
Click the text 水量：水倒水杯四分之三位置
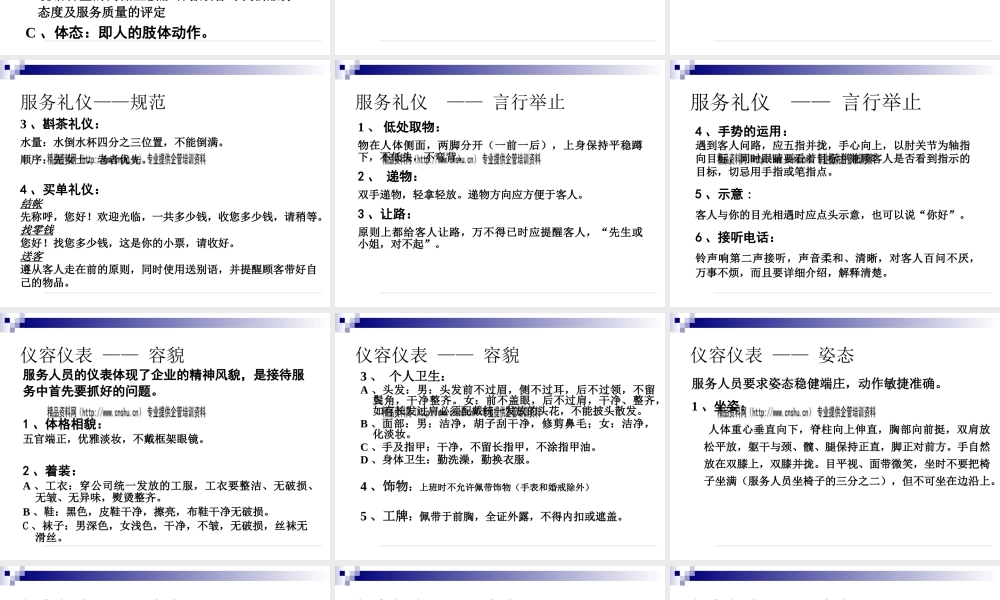tap(122, 142)
